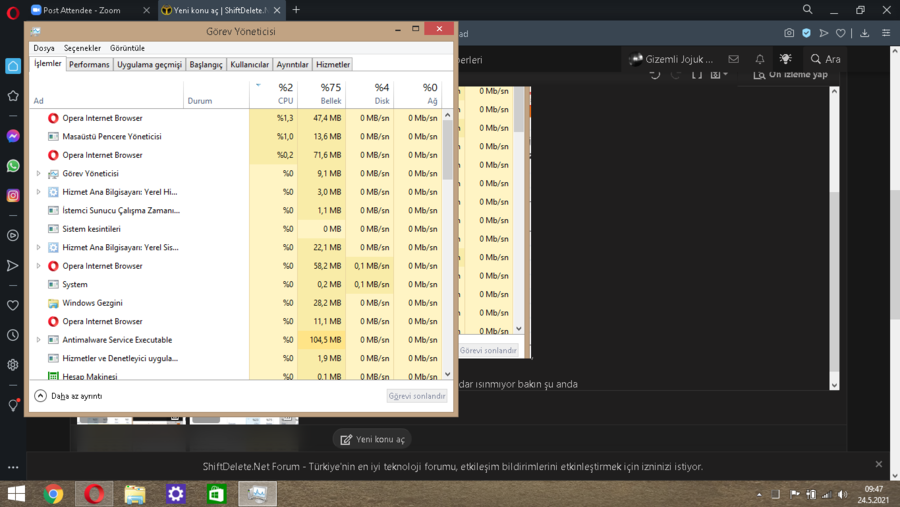The width and height of the screenshot is (900, 507).
Task: Click Ön izleme yap in forum editor
Action: [x=790, y=75]
